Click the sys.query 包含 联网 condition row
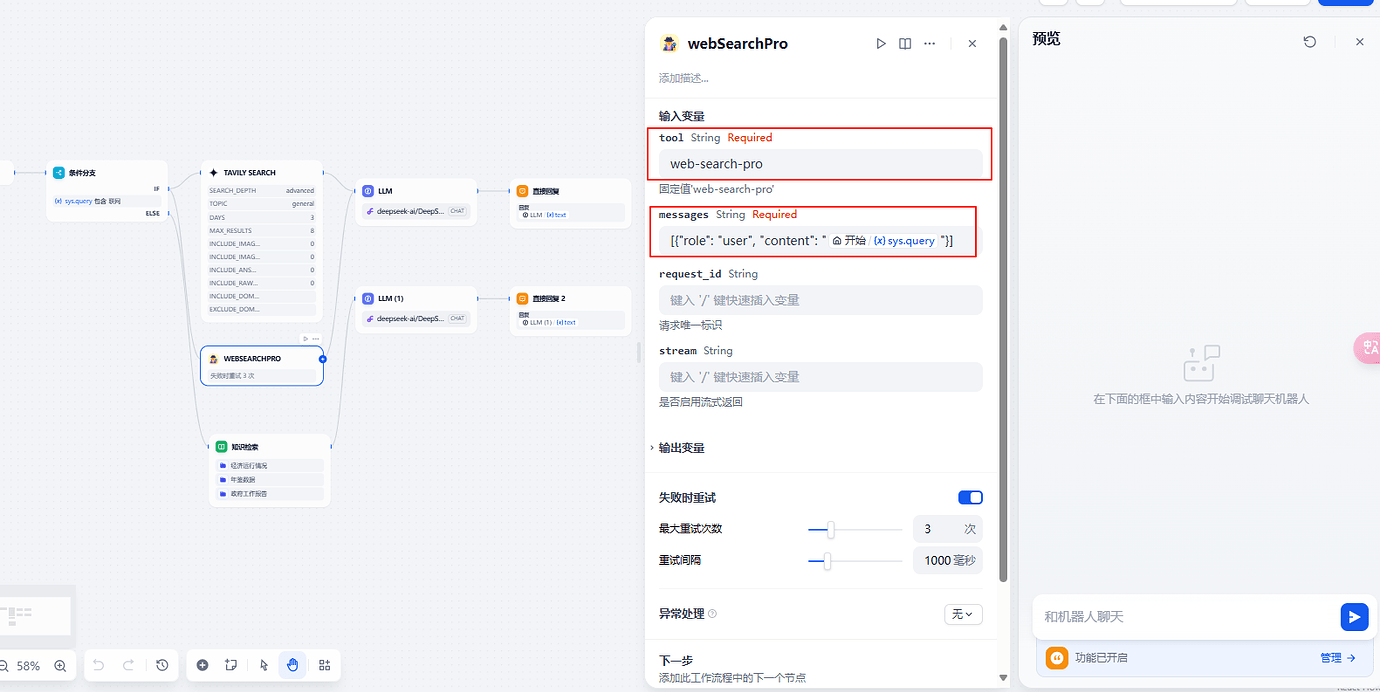Image resolution: width=1380 pixels, height=692 pixels. (x=106, y=201)
